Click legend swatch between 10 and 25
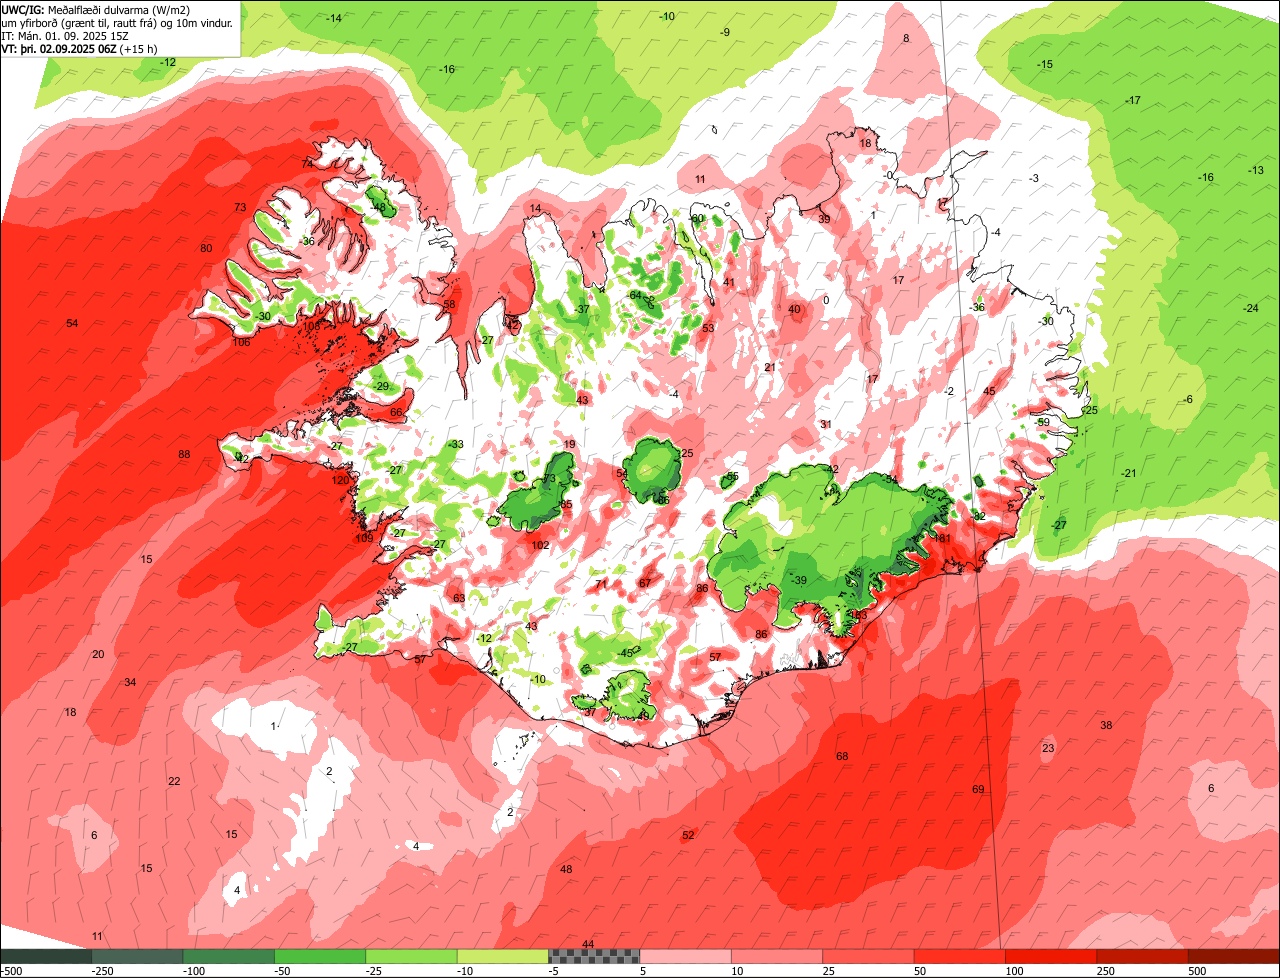The image size is (1280, 978). 777,956
